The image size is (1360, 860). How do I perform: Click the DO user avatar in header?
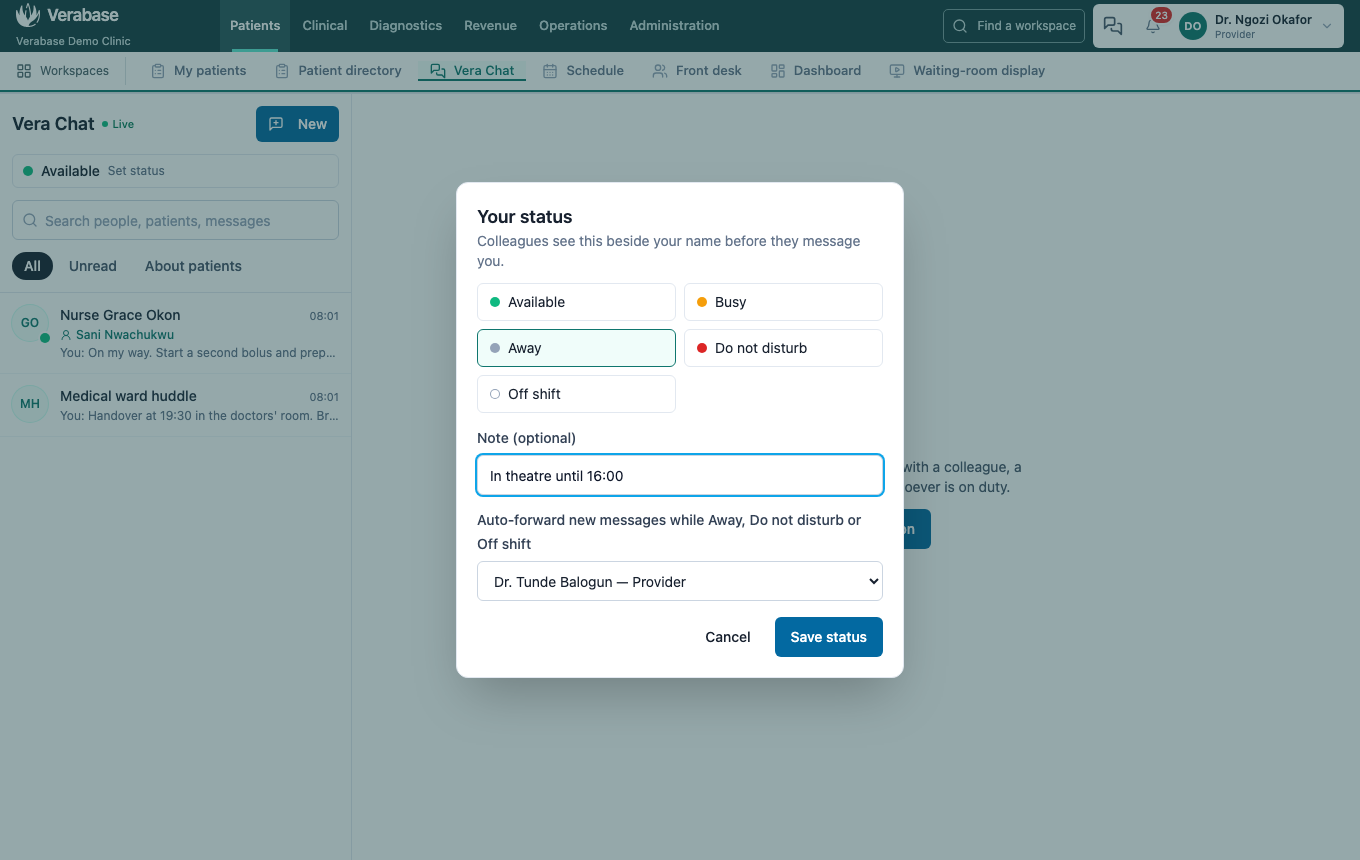point(1193,26)
